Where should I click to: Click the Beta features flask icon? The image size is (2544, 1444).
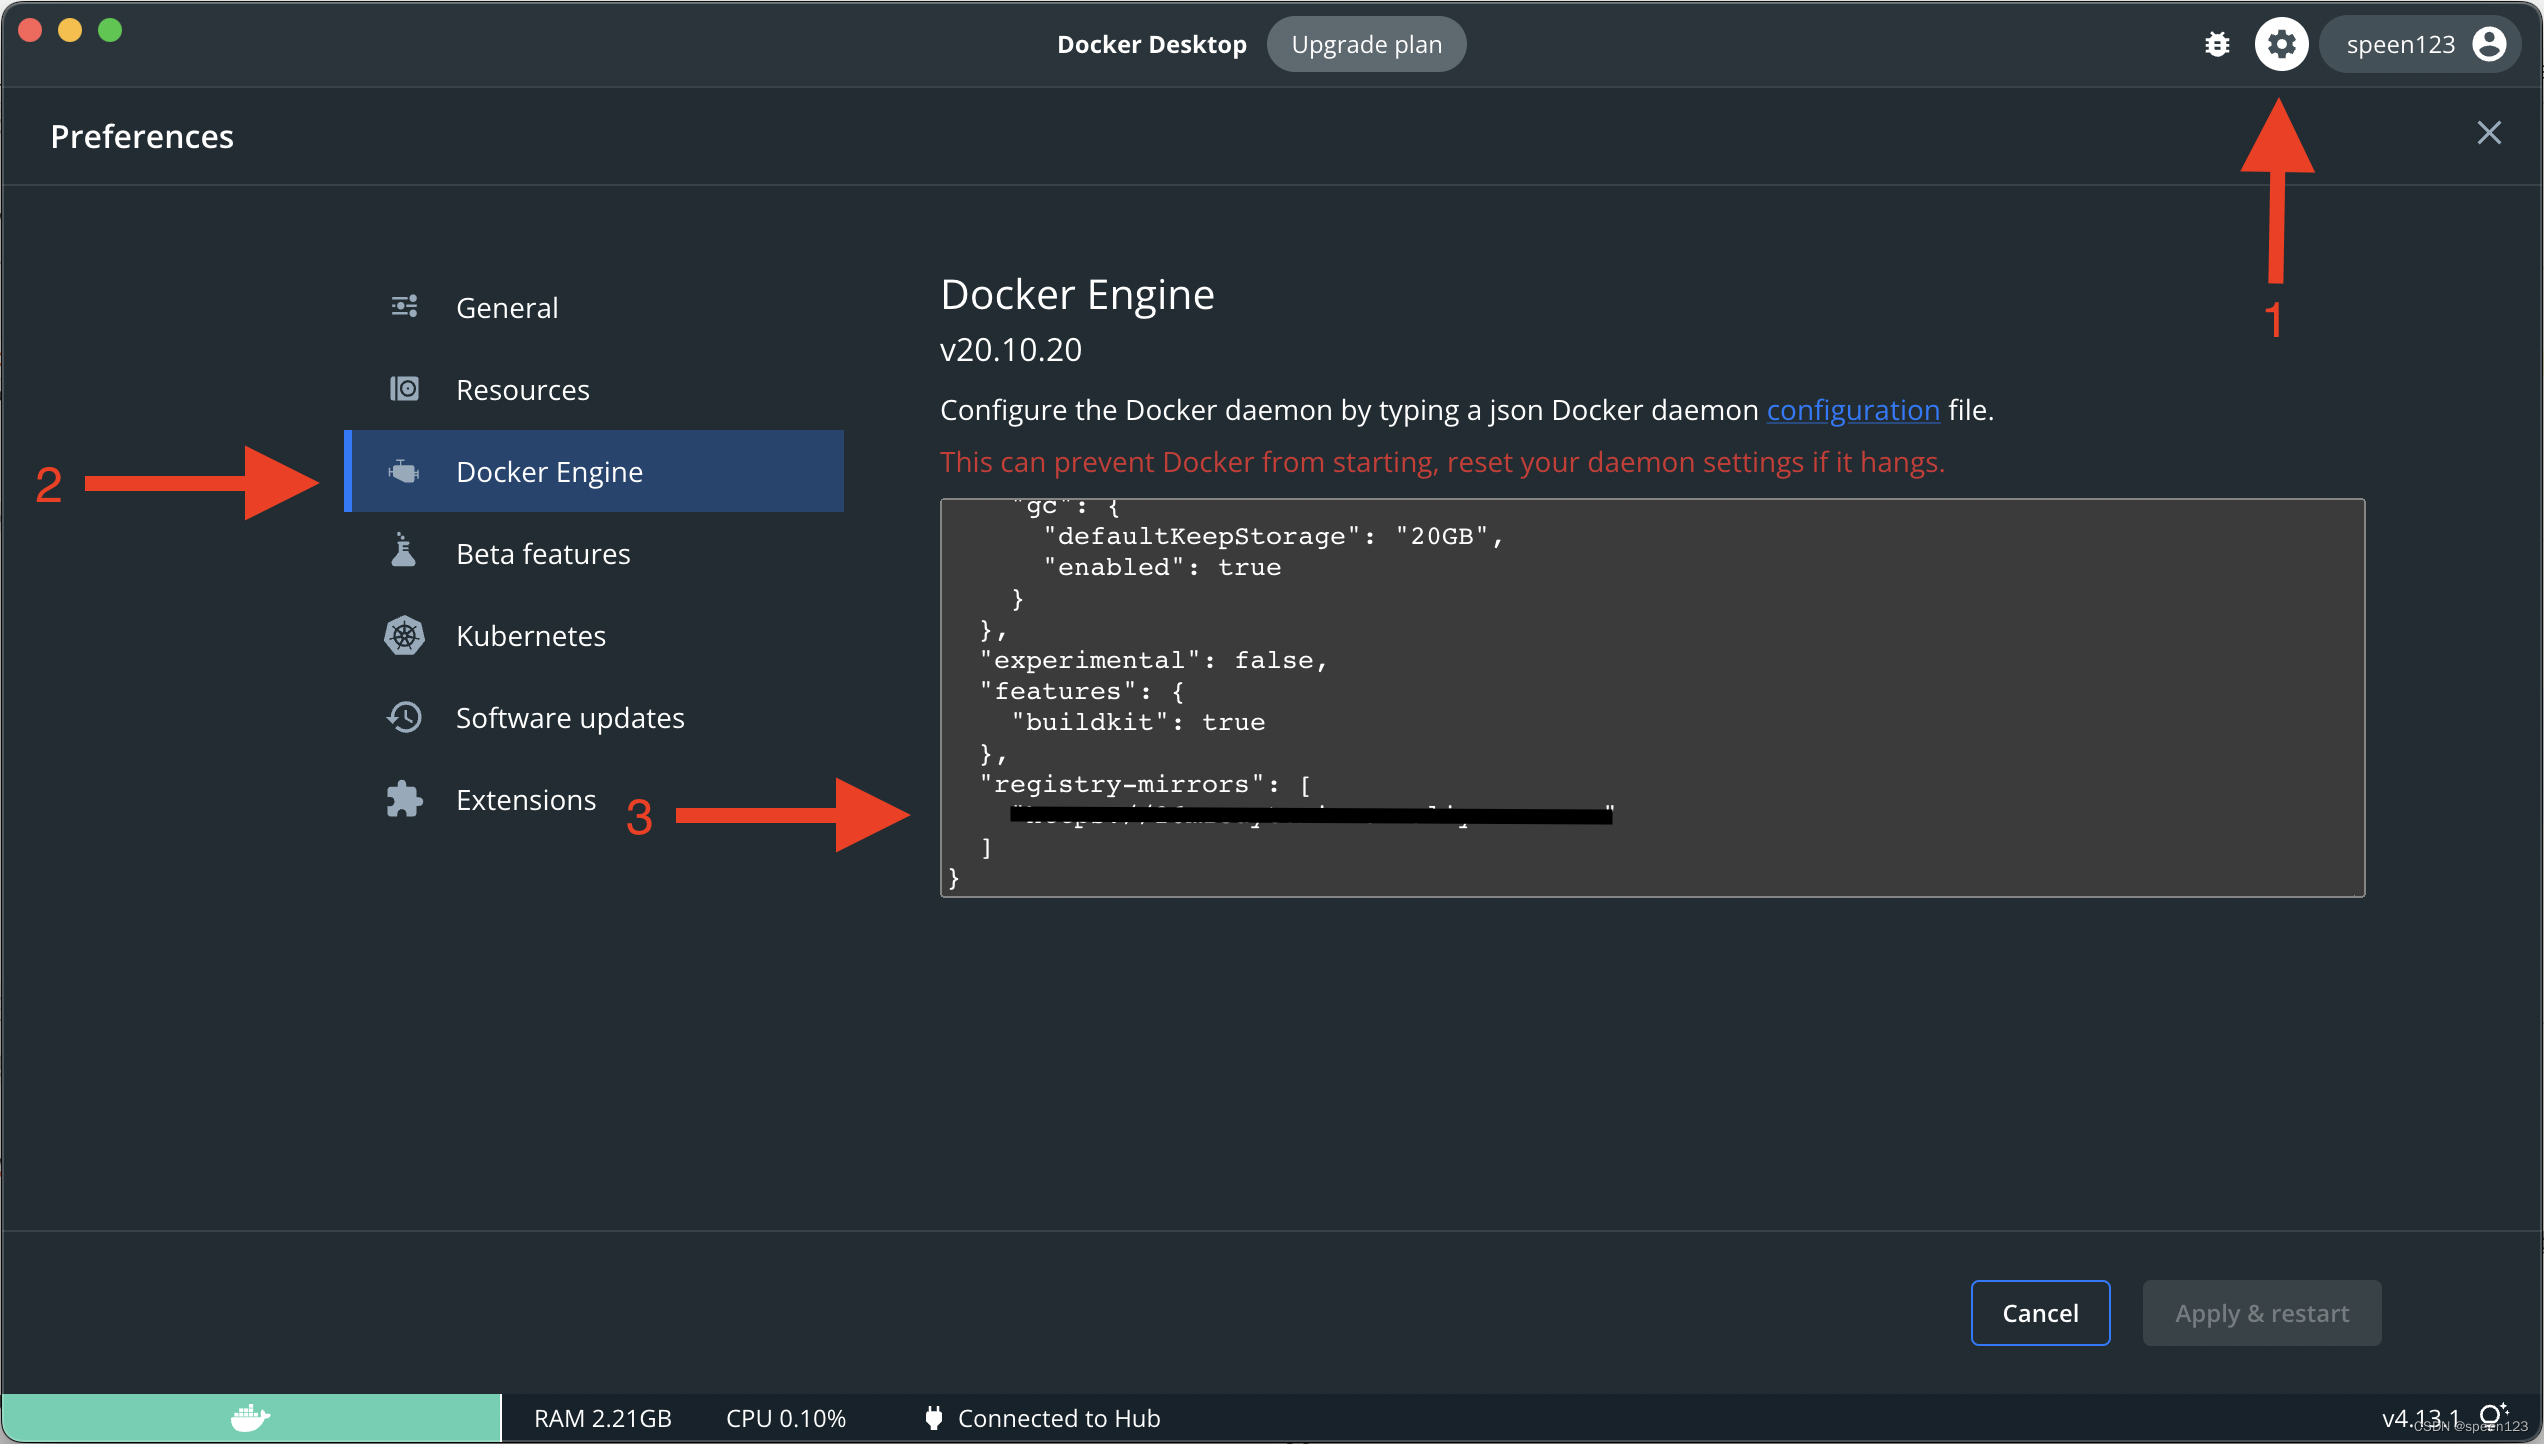(x=404, y=550)
